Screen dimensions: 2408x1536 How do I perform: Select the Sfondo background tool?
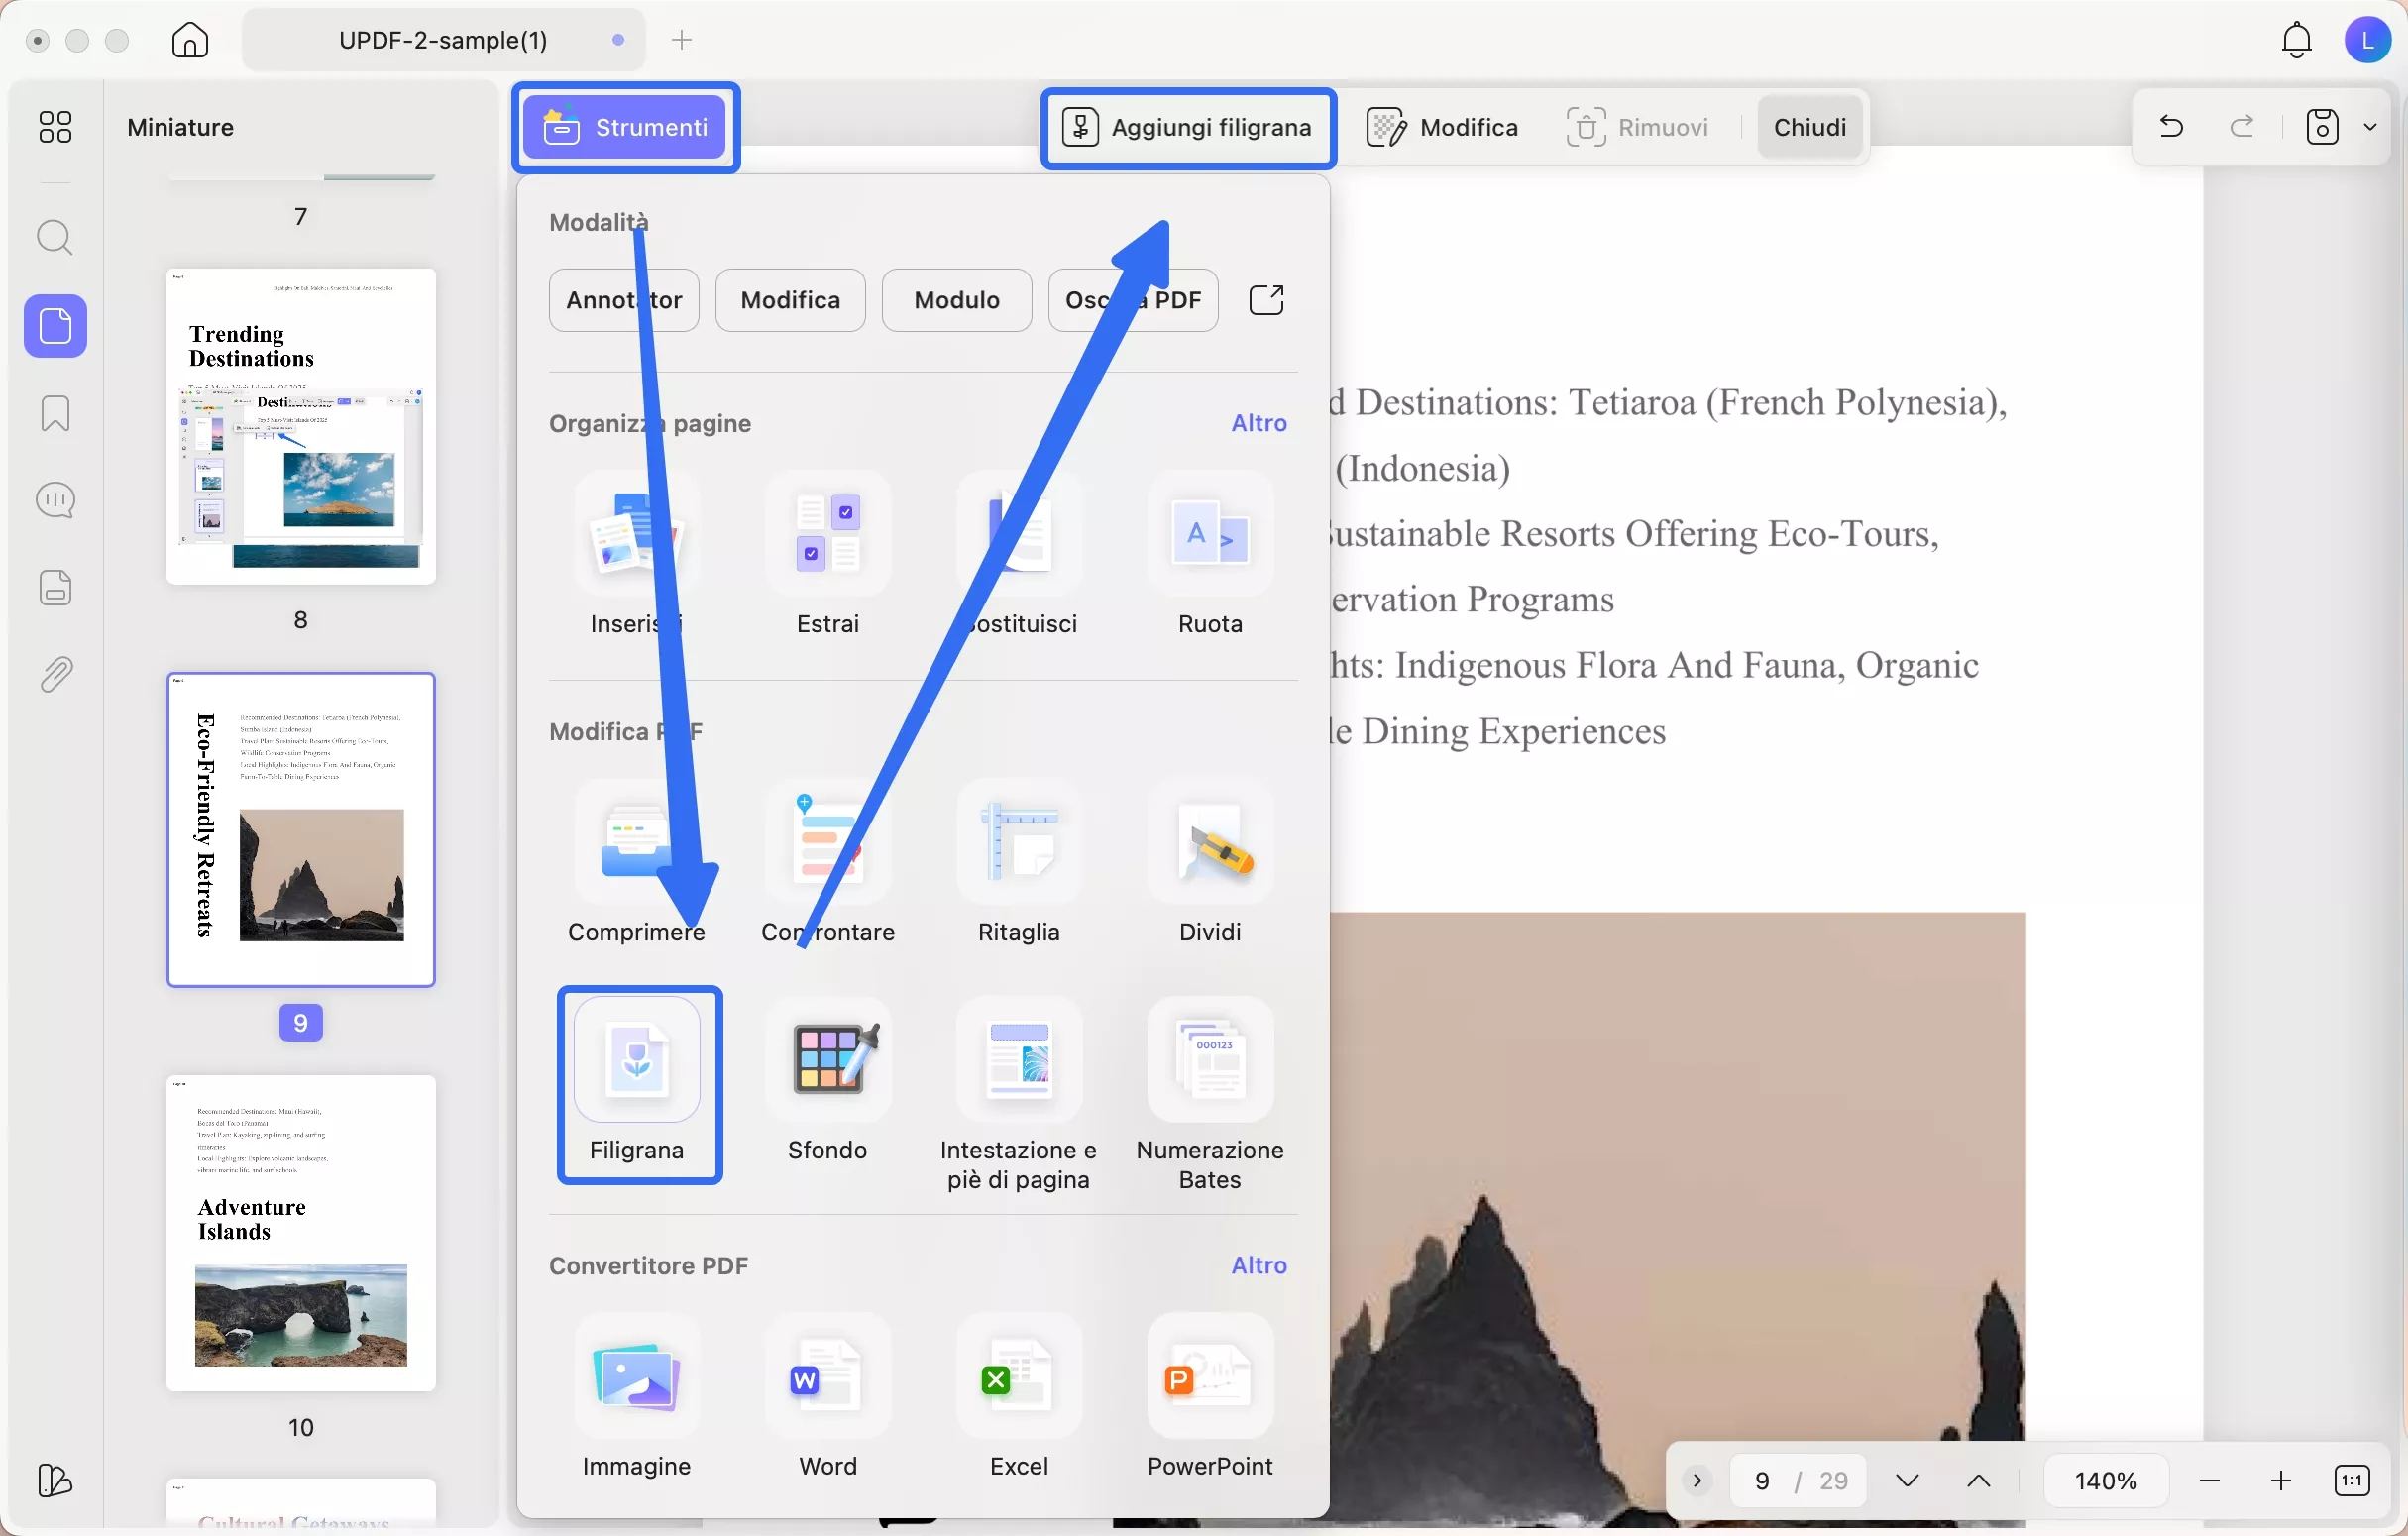tap(827, 1061)
